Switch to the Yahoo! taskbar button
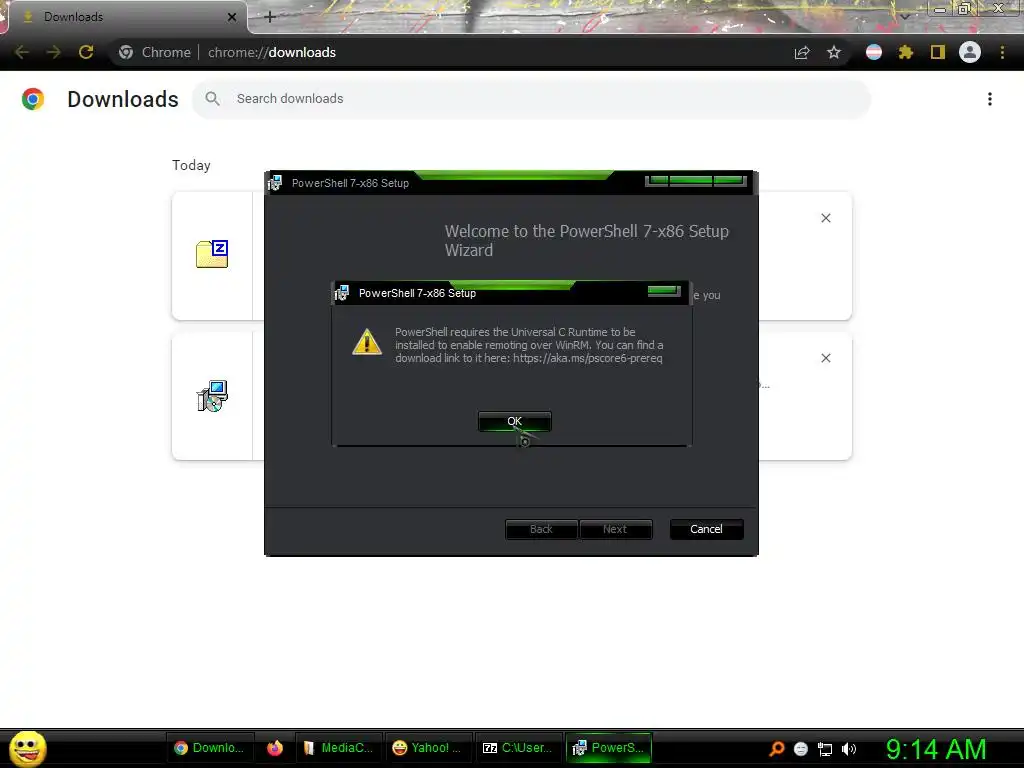The image size is (1024, 768). pyautogui.click(x=427, y=748)
